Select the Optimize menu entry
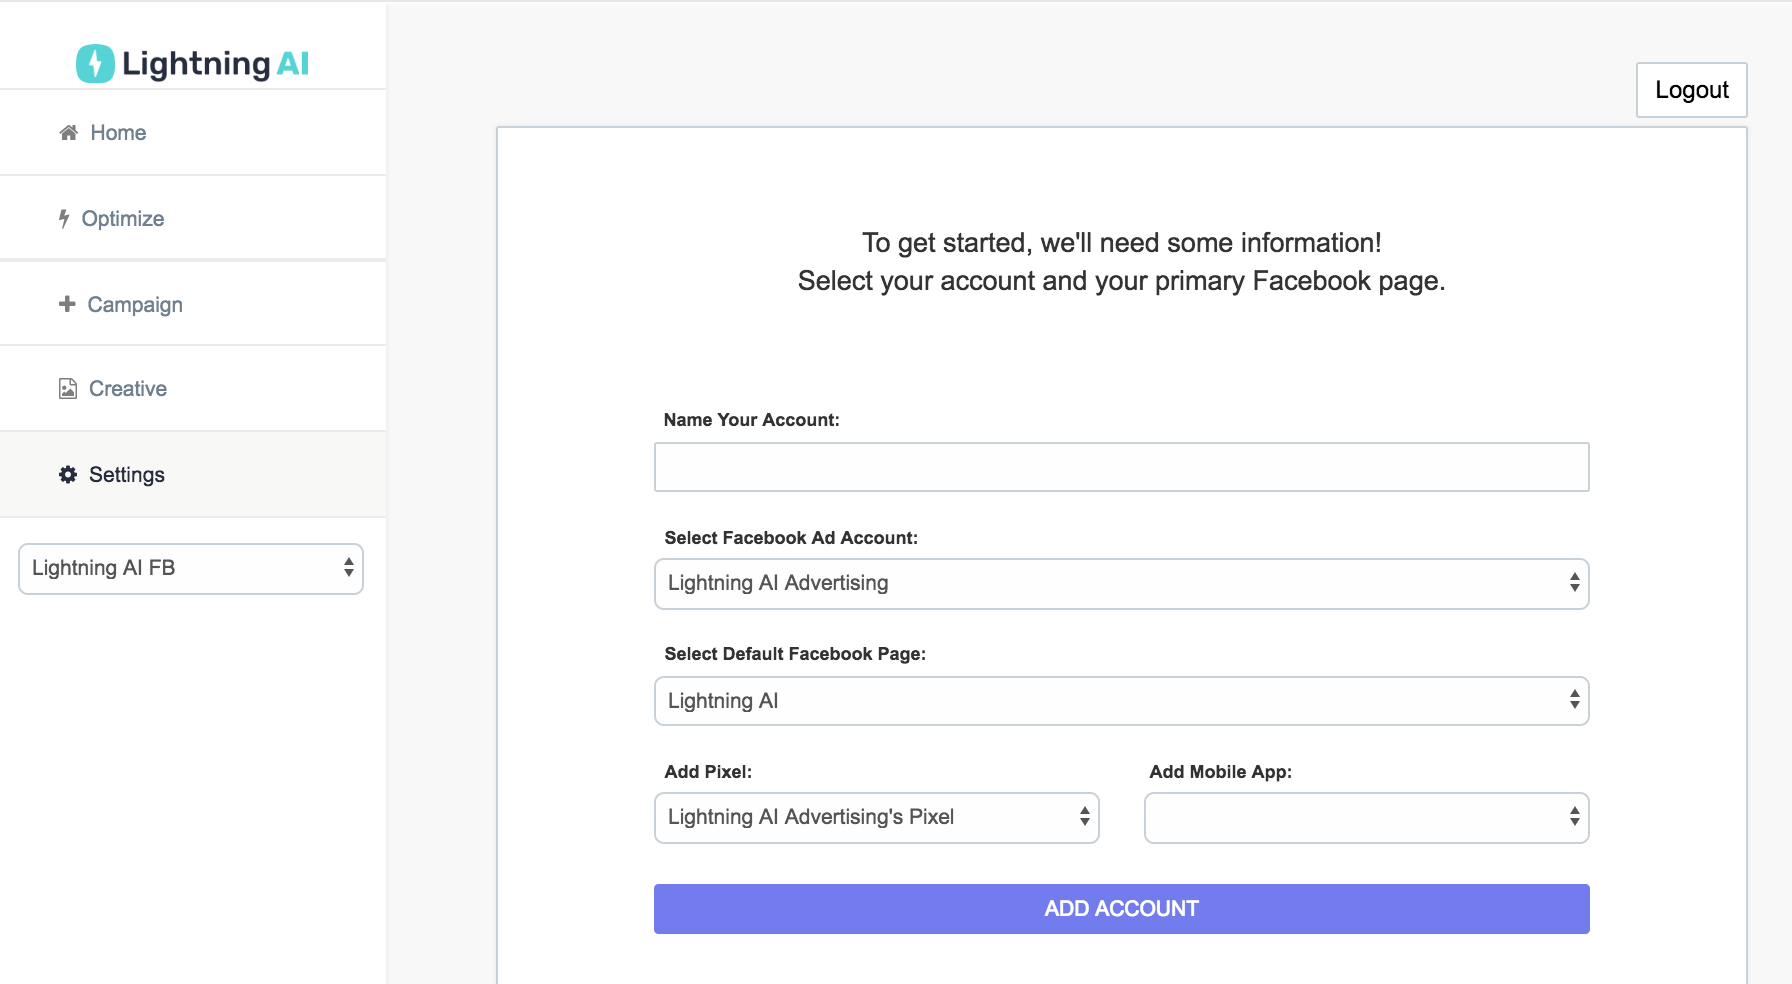 (124, 217)
